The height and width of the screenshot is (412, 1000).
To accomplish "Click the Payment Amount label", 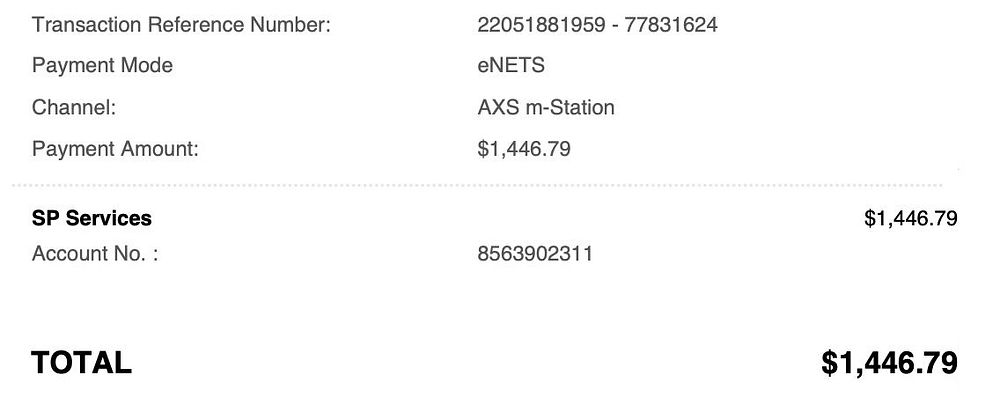I will [115, 149].
